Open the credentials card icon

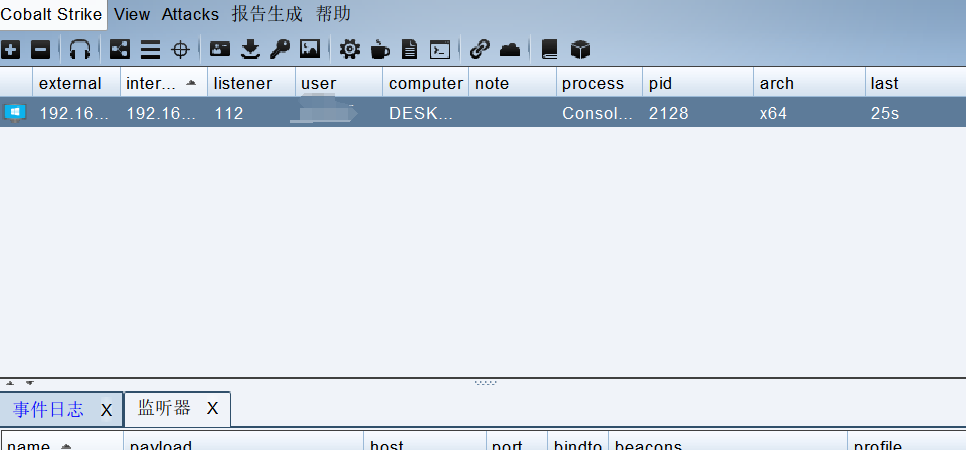point(219,49)
